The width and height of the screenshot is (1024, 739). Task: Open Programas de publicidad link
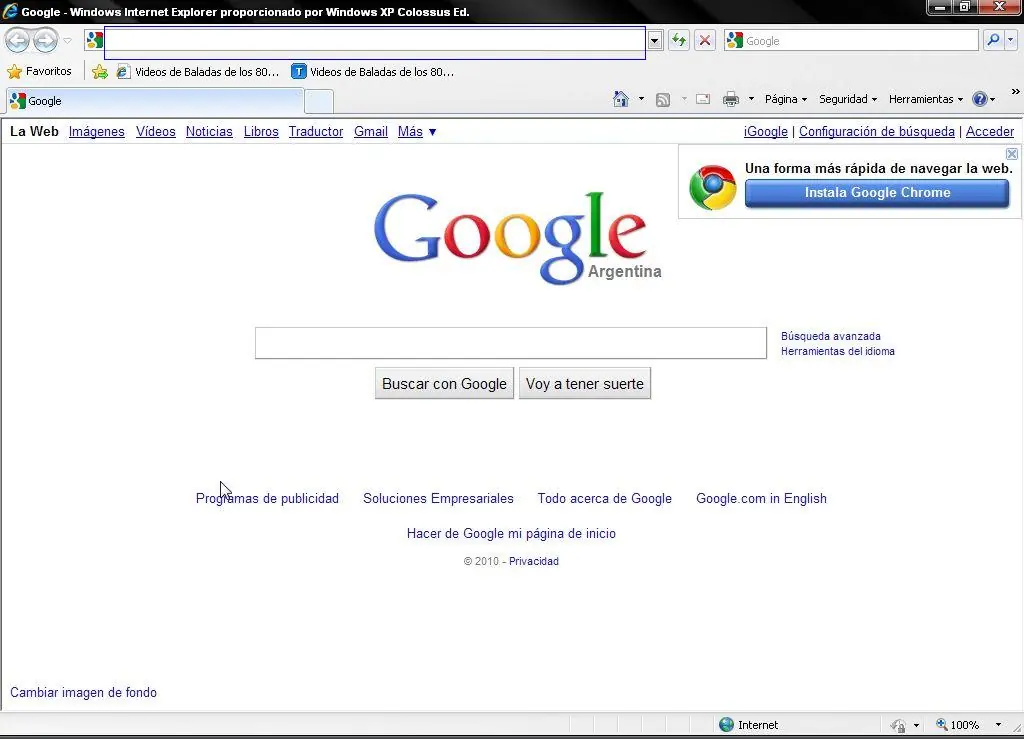pyautogui.click(x=267, y=498)
